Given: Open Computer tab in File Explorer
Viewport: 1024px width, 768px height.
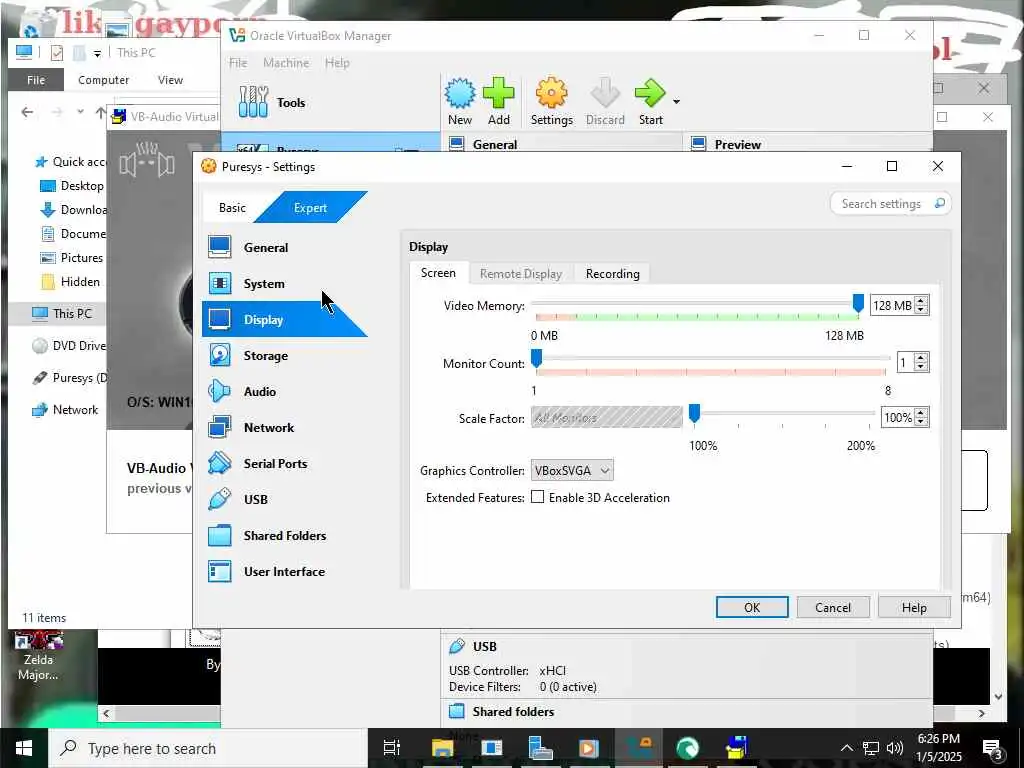Looking at the screenshot, I should coord(103,80).
